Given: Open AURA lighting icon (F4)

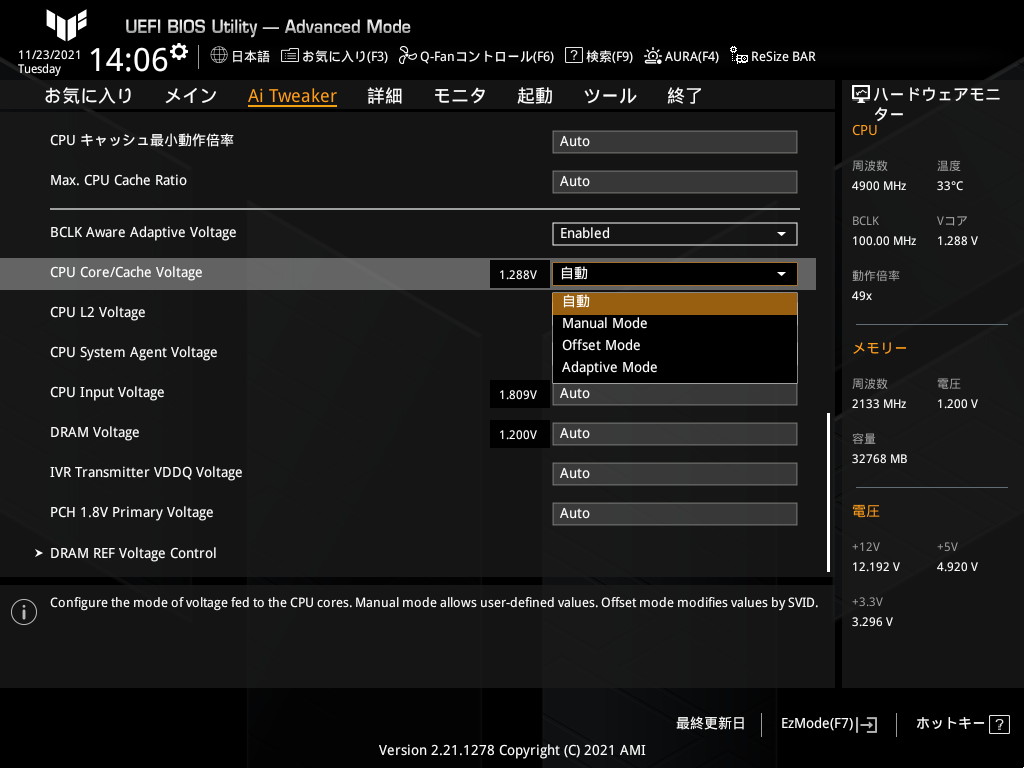Looking at the screenshot, I should [652, 56].
